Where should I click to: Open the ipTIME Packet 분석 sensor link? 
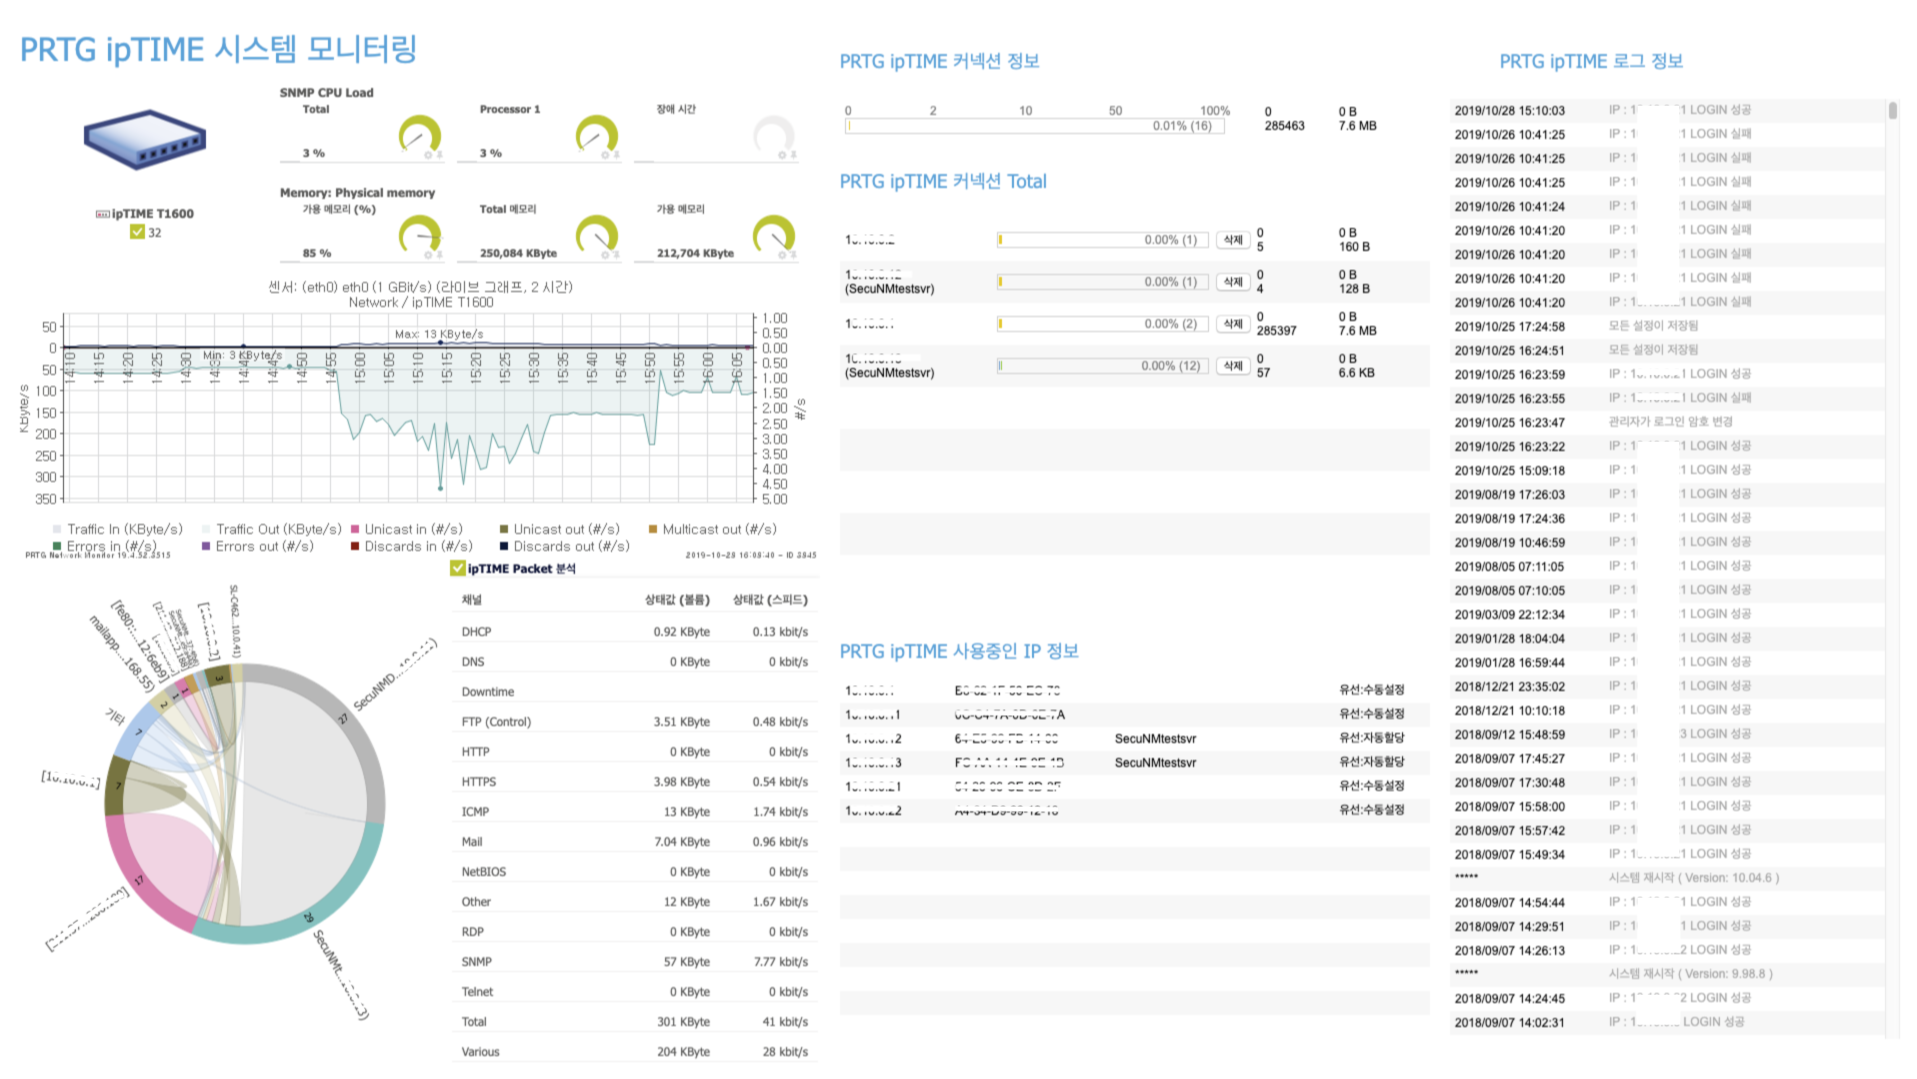(x=521, y=568)
